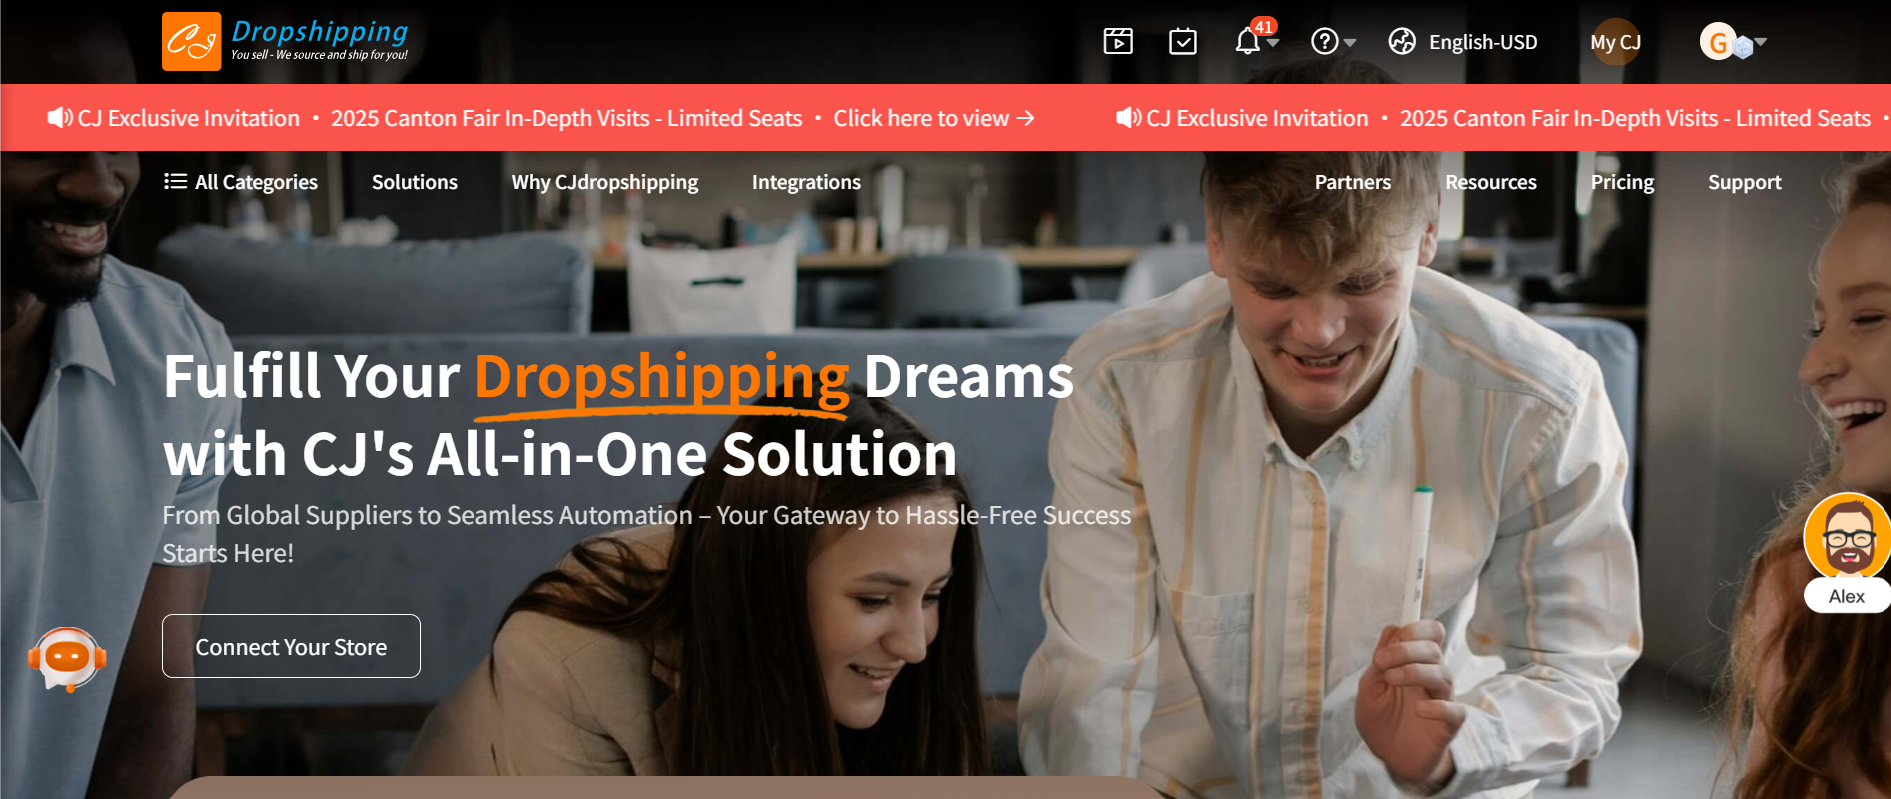Open the orange robot chatbot icon
The image size is (1891, 799).
(x=67, y=658)
